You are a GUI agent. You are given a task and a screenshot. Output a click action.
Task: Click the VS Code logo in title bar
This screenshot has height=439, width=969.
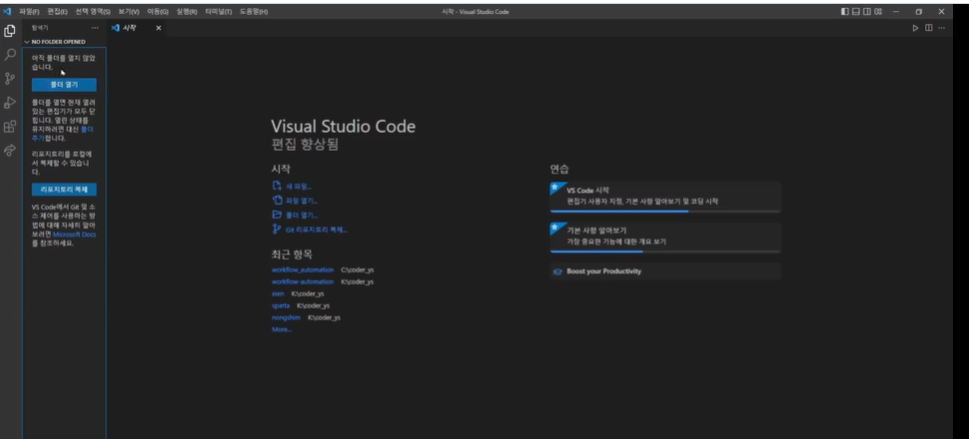[x=7, y=11]
